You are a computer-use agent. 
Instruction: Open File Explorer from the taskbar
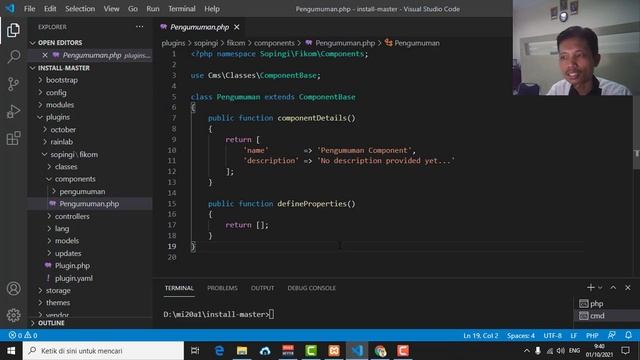point(242,351)
